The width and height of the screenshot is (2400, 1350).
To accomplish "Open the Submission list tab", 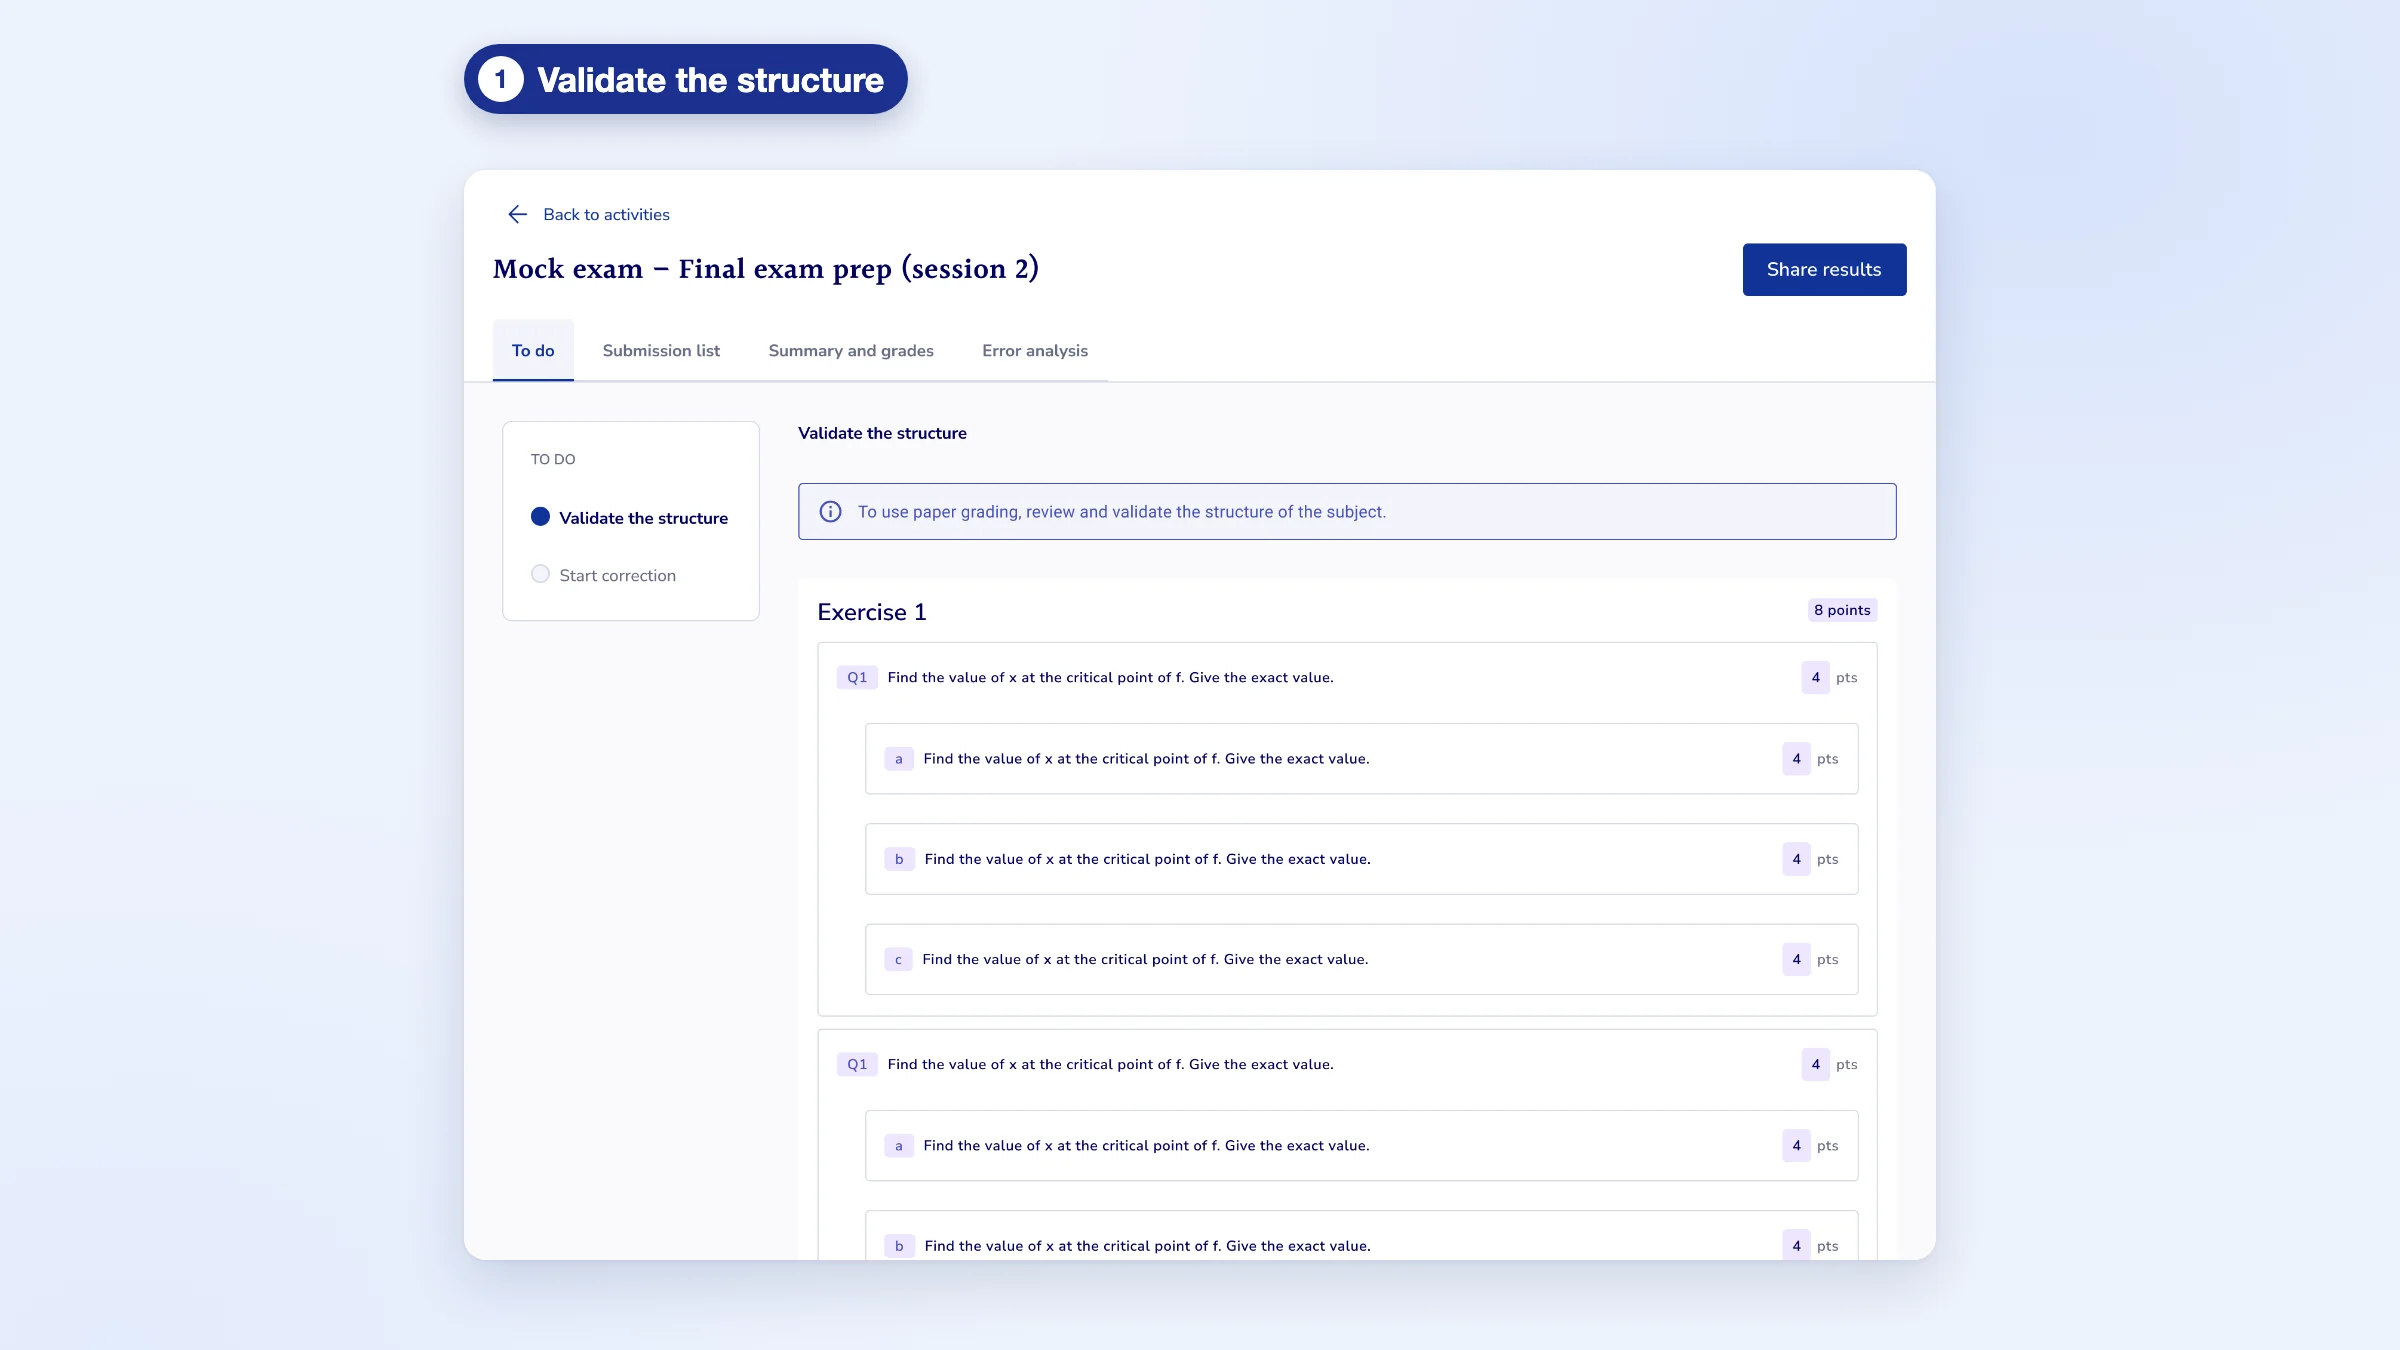I will (661, 350).
